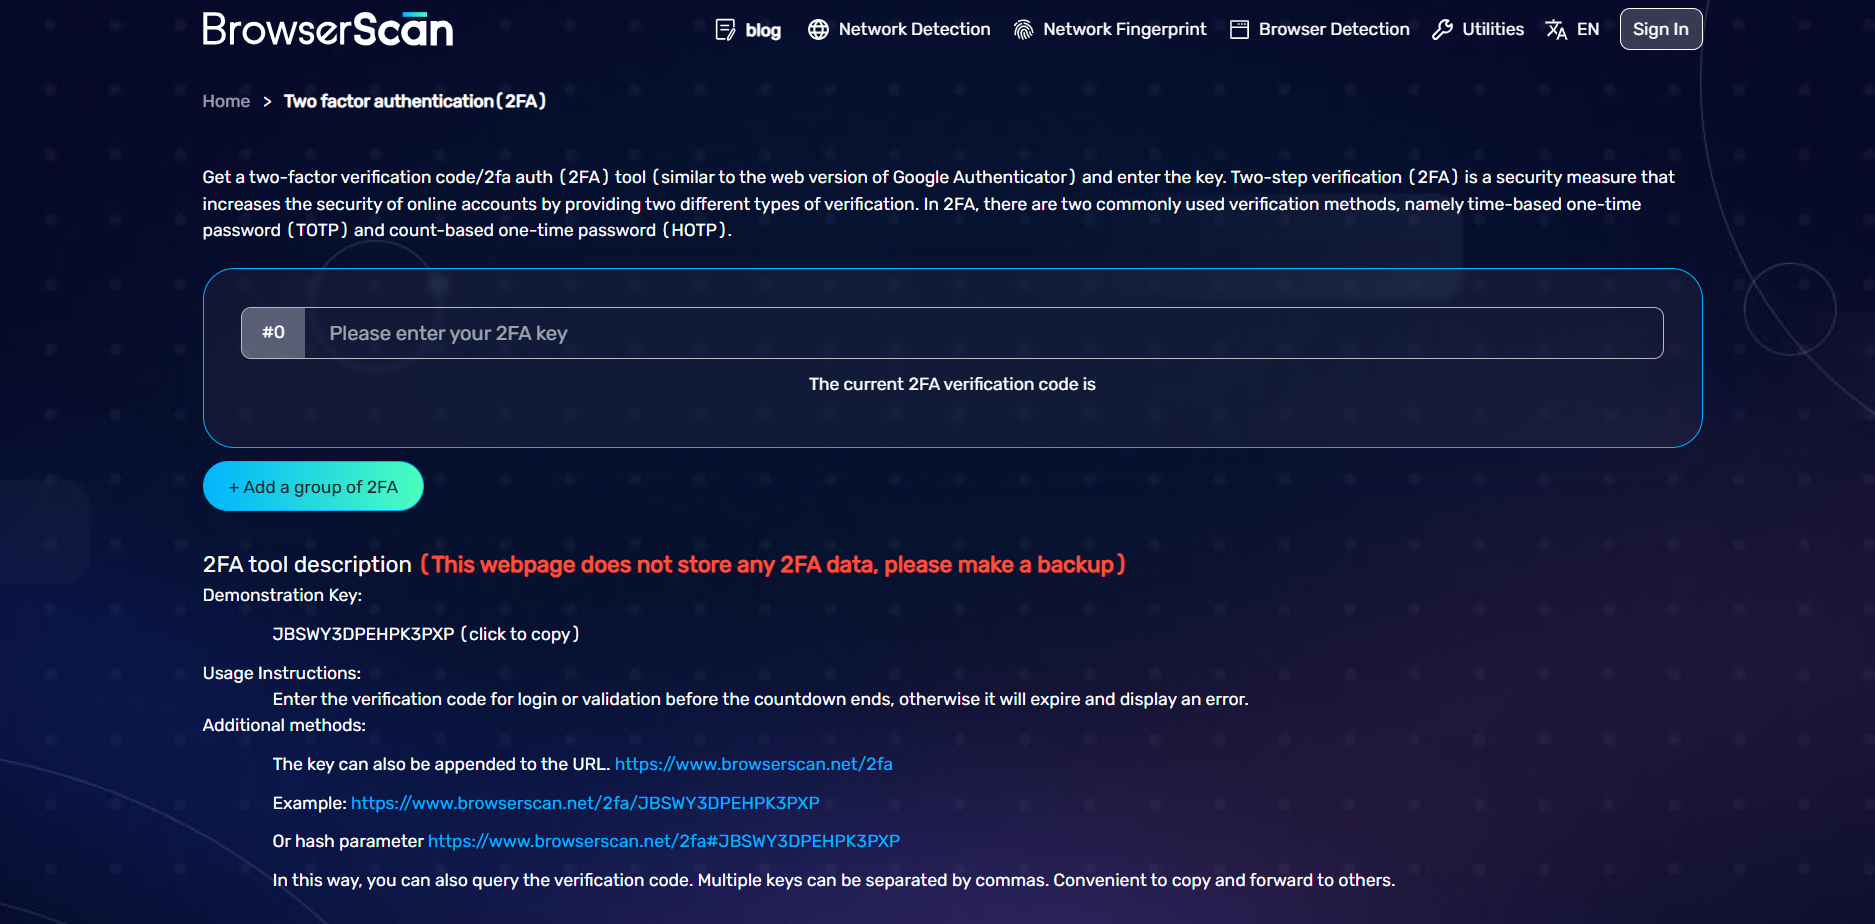Go to Home in the breadcrumb
Viewport: 1875px width, 924px height.
[x=226, y=101]
